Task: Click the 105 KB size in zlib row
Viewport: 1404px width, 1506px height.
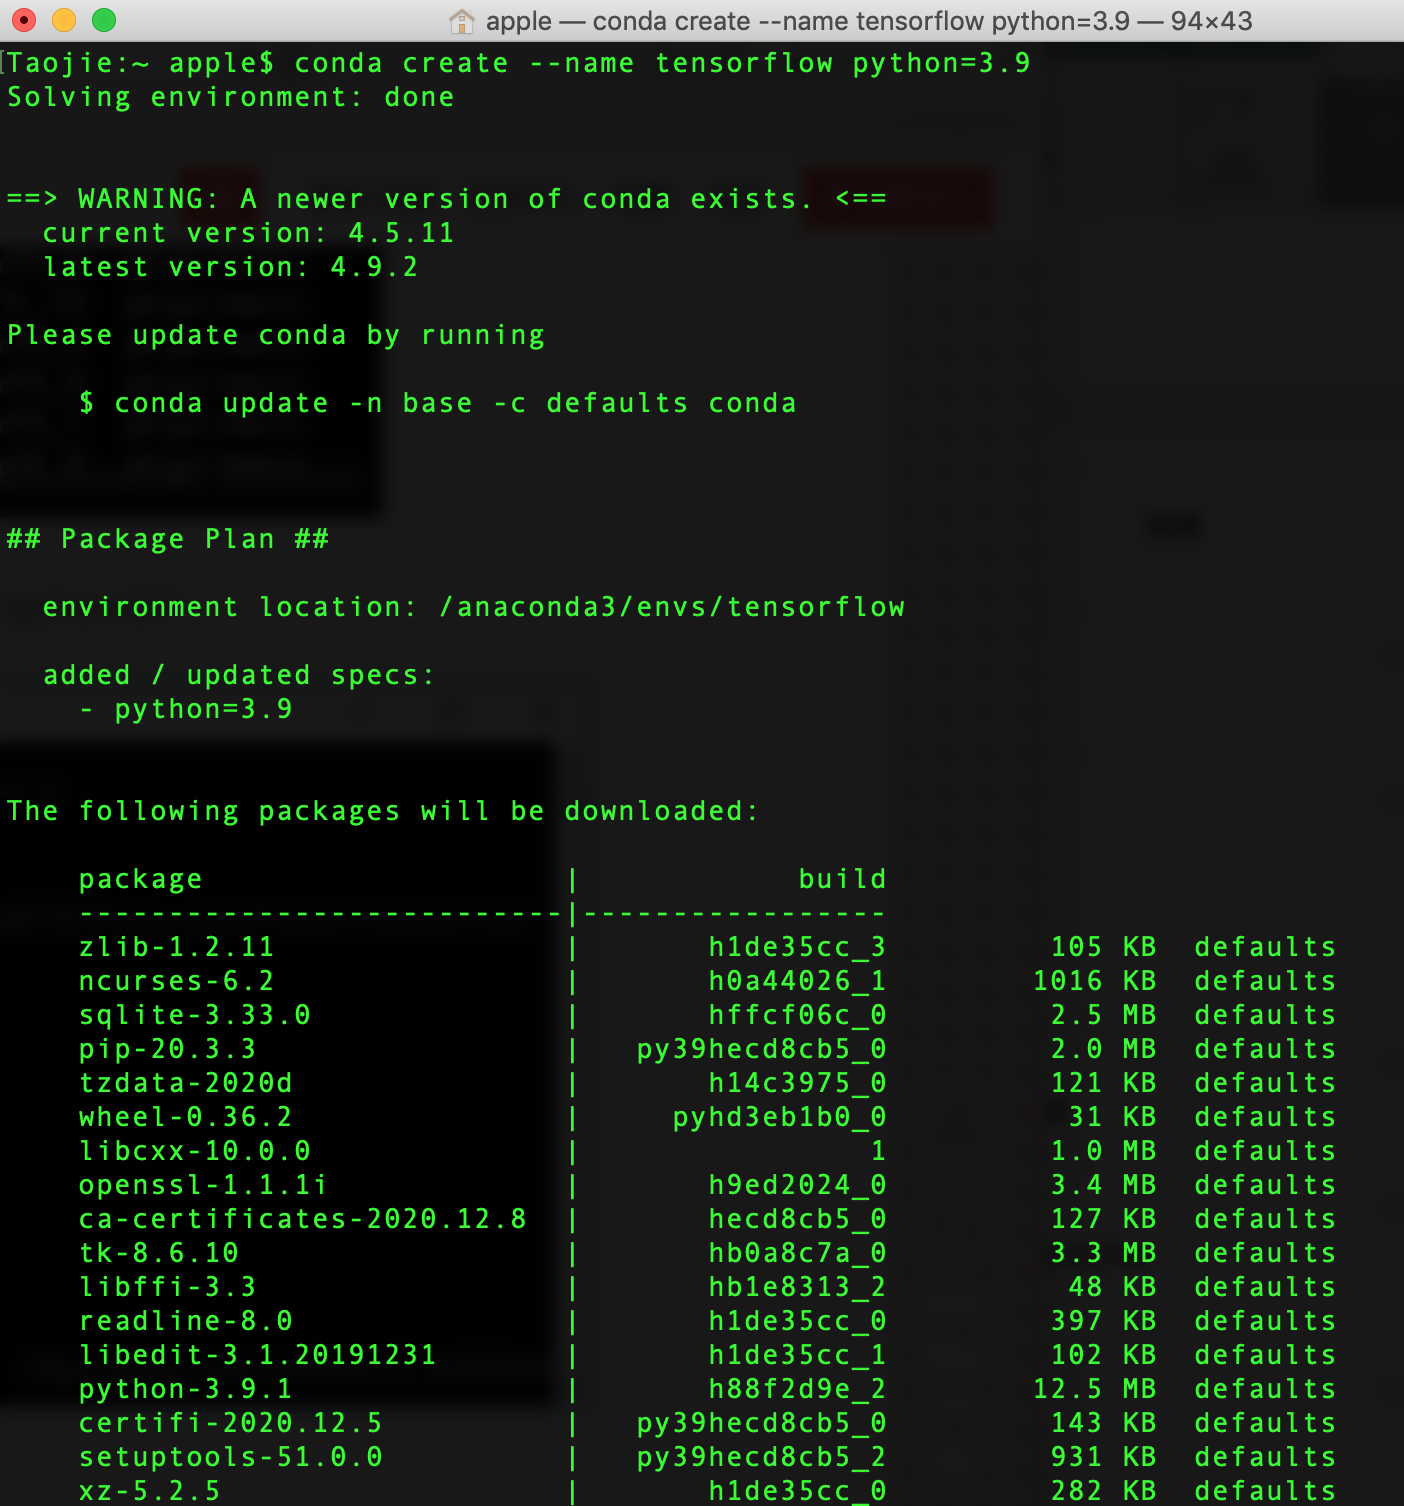Action: click(x=1104, y=947)
